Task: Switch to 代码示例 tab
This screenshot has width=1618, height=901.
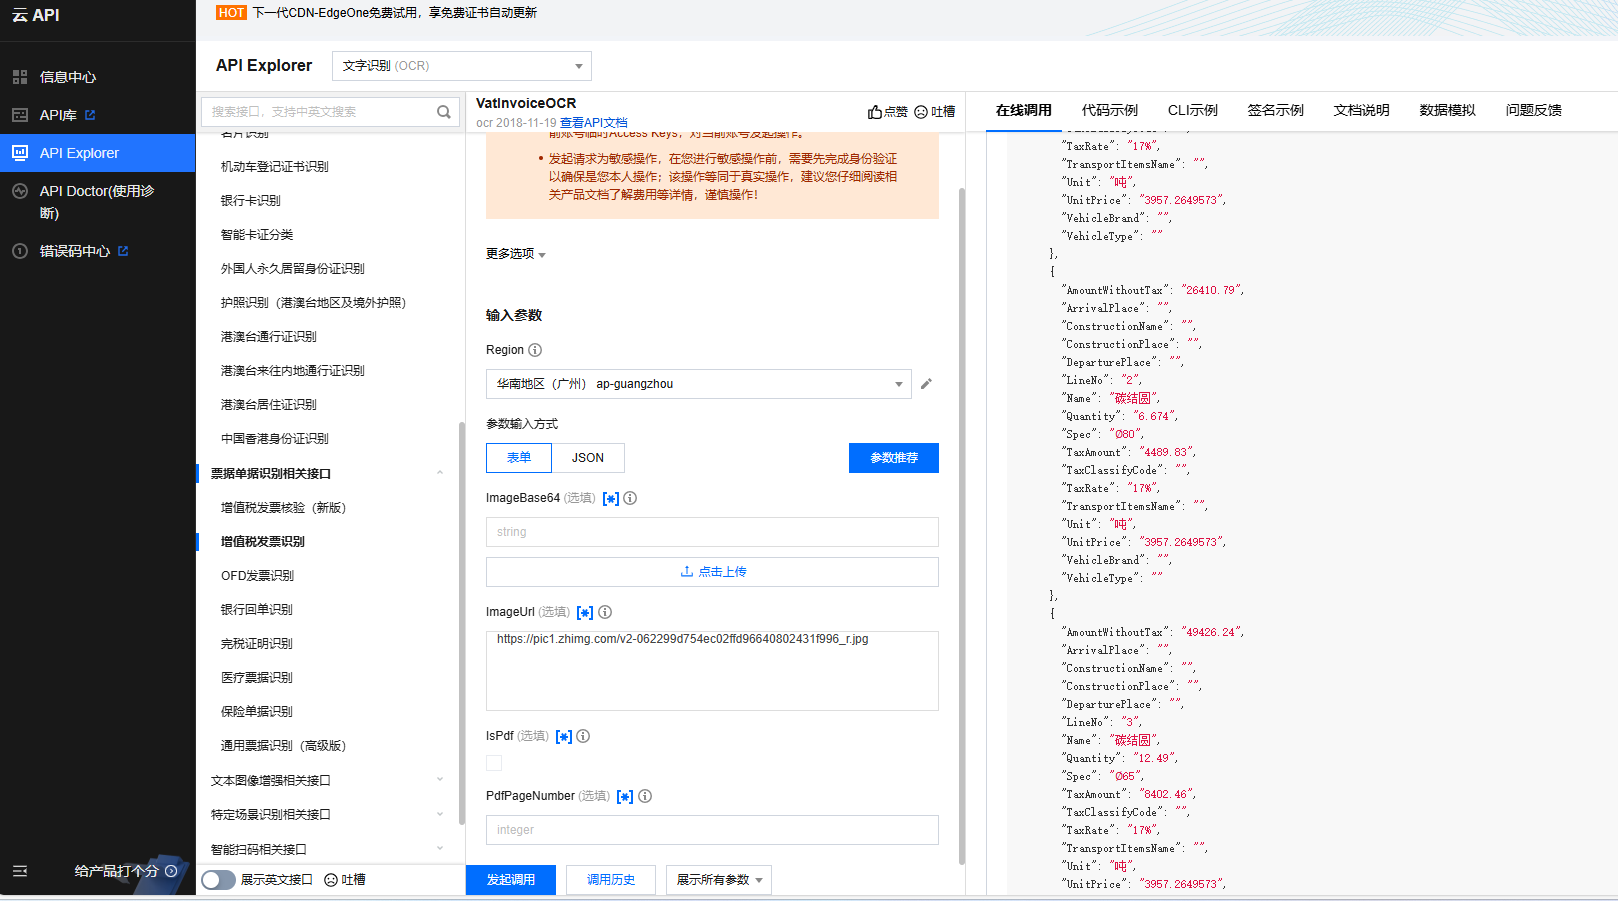Action: 1110,110
